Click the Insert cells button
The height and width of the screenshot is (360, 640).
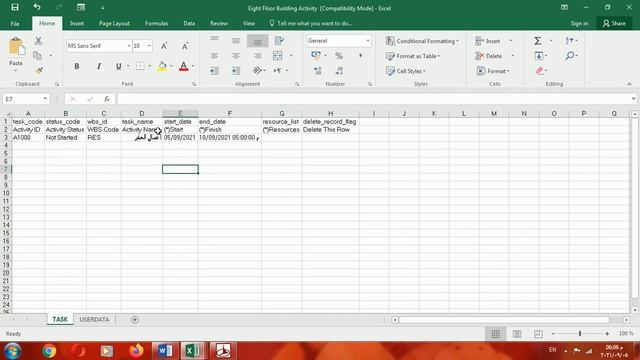click(x=488, y=41)
